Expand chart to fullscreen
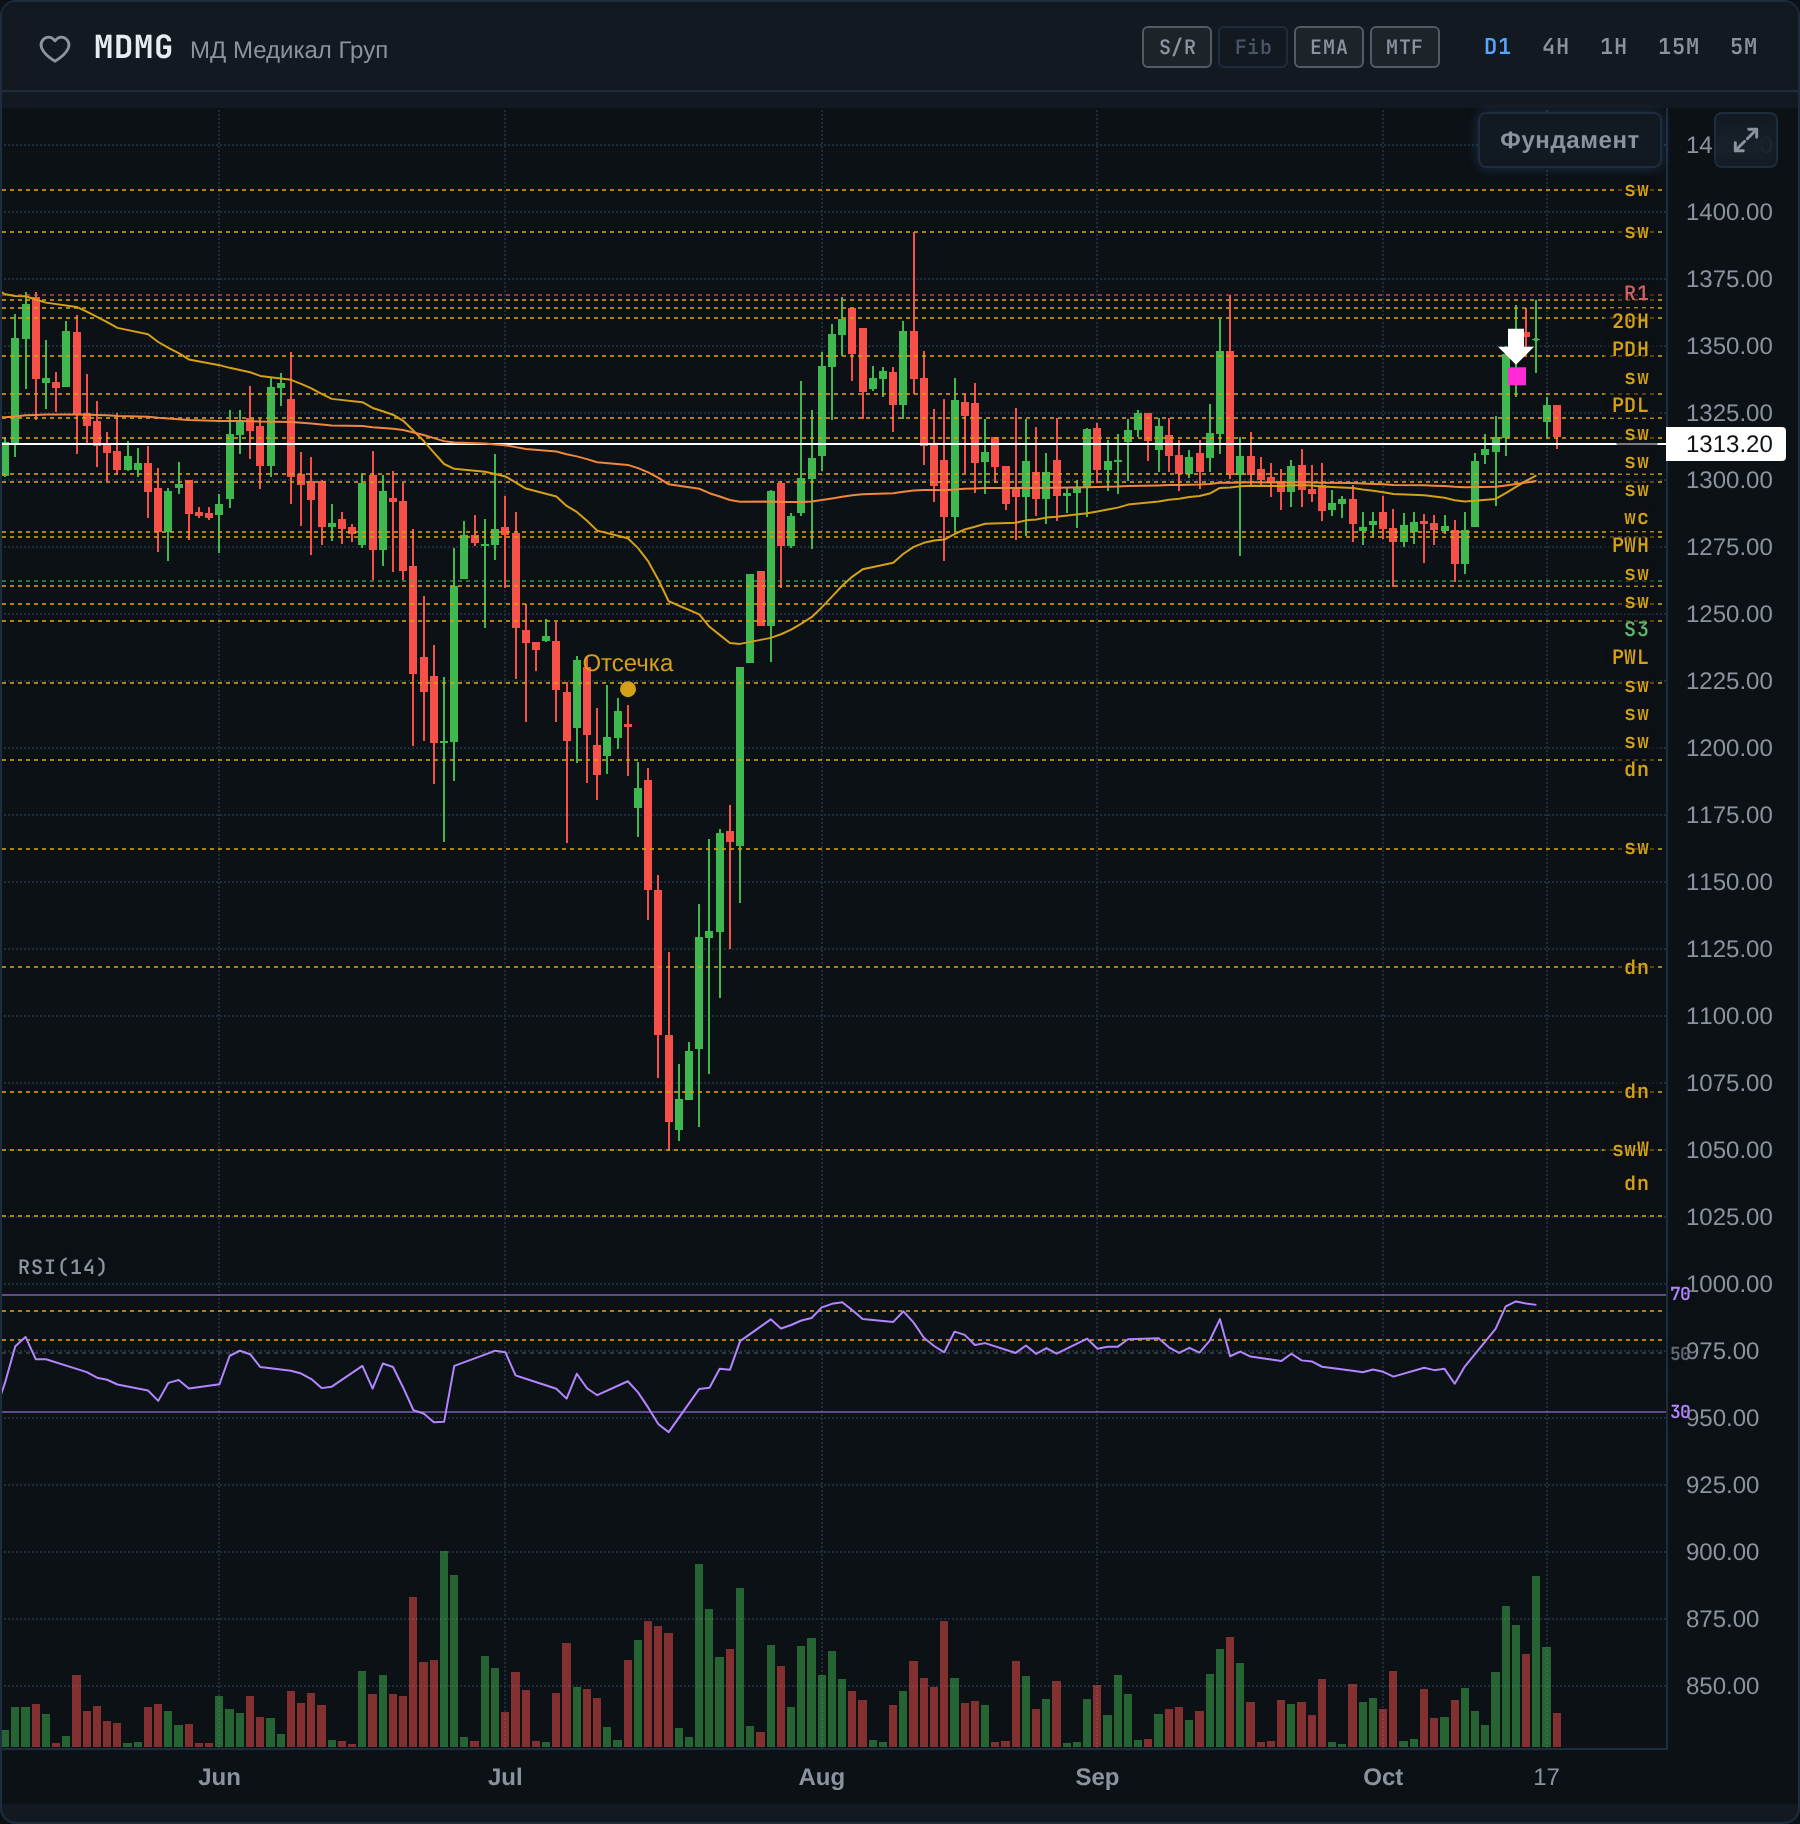The width and height of the screenshot is (1800, 1824). pyautogui.click(x=1745, y=140)
